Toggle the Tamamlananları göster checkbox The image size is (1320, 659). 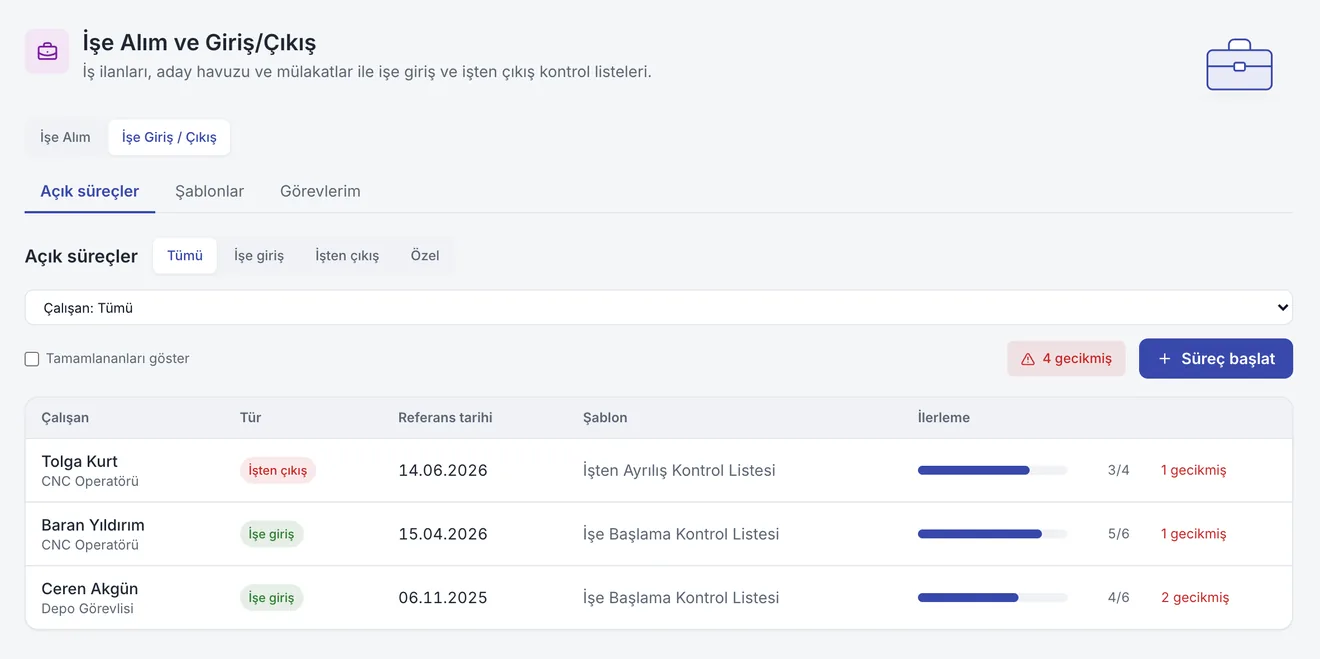pos(32,359)
